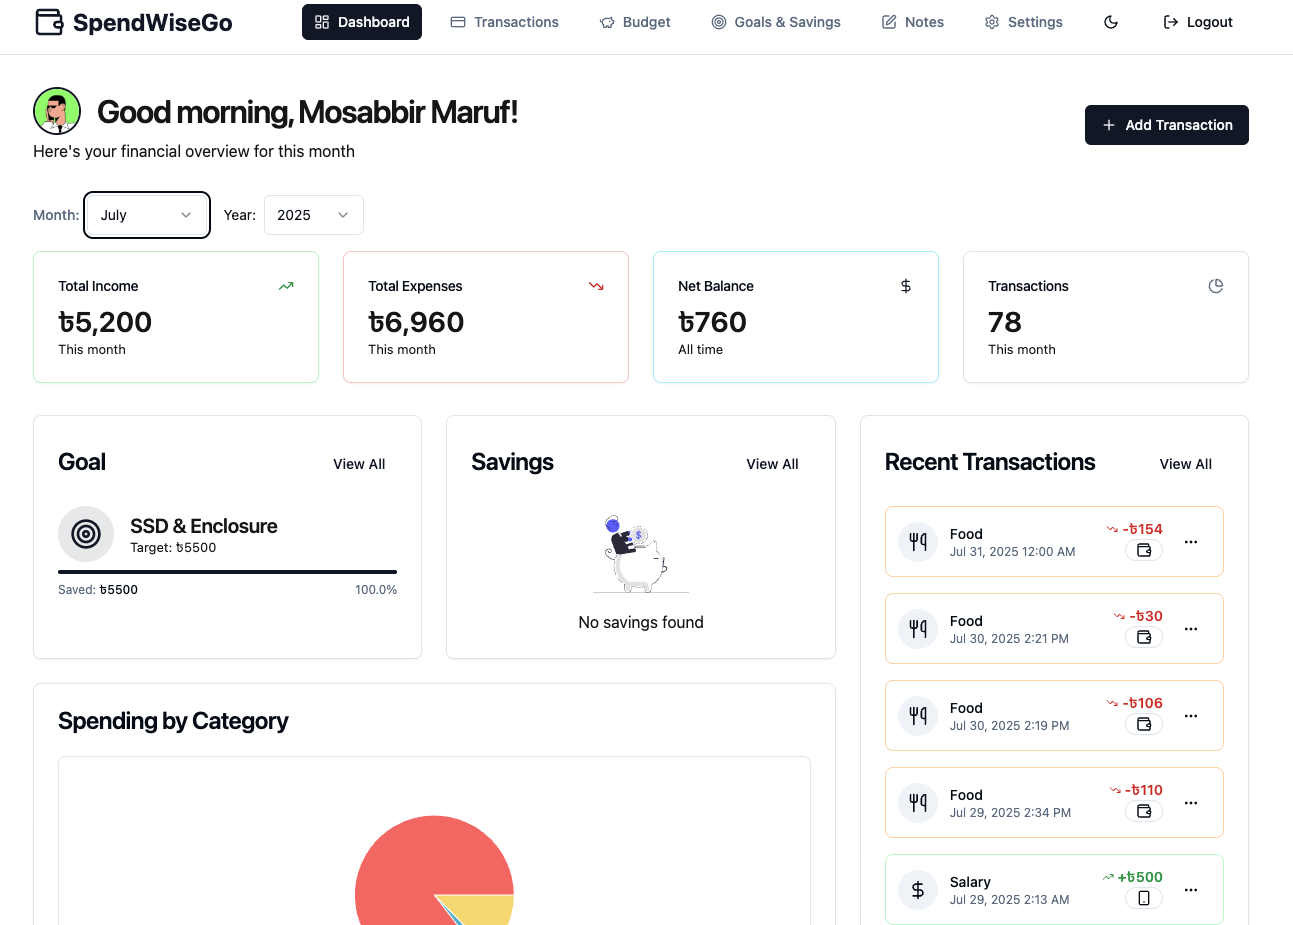Screen dimensions: 1293x925
Task: Click the Add Transaction button
Action: pos(1166,125)
